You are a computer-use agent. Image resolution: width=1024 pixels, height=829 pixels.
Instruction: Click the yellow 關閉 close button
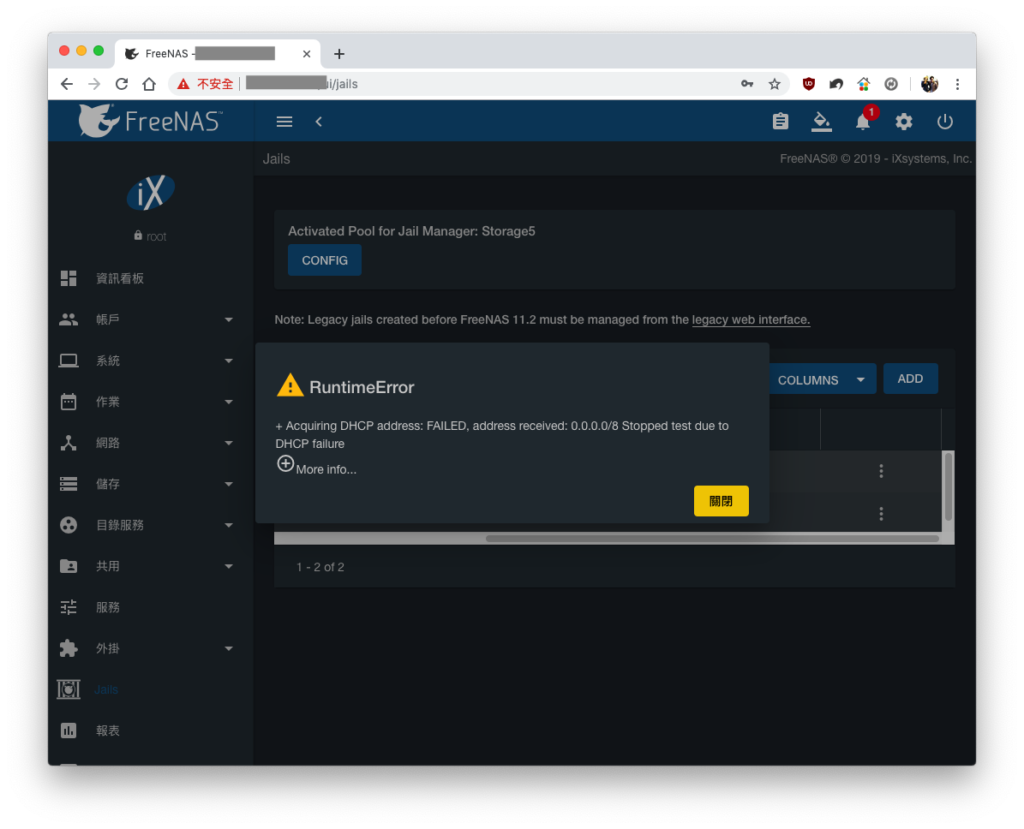pyautogui.click(x=721, y=501)
